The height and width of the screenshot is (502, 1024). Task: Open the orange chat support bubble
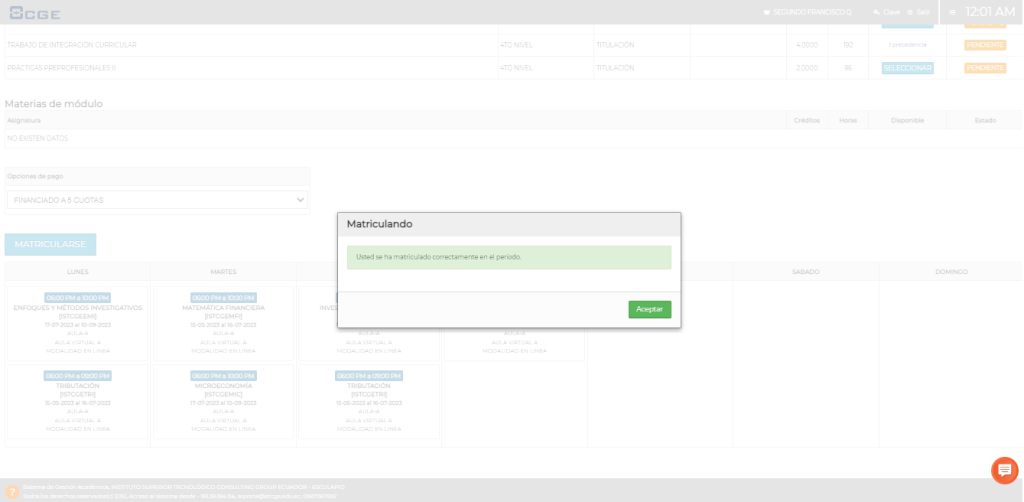point(1004,470)
